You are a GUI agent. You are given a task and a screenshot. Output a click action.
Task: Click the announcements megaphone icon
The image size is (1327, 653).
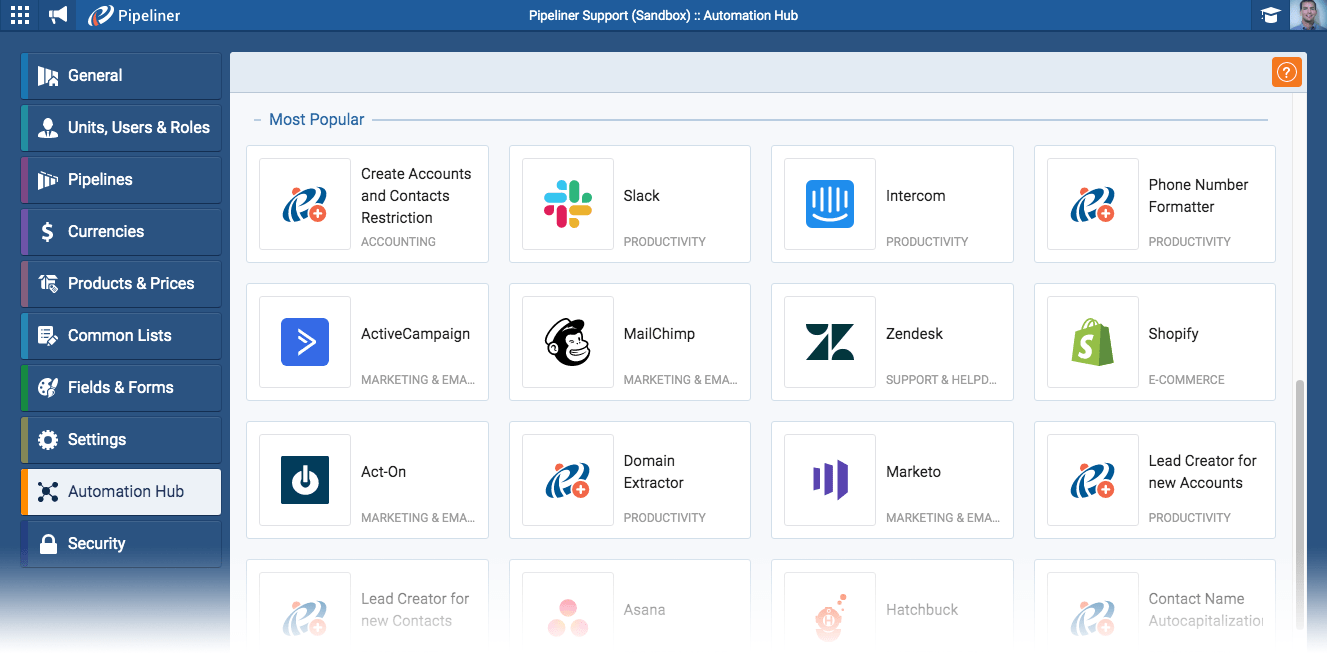click(56, 15)
